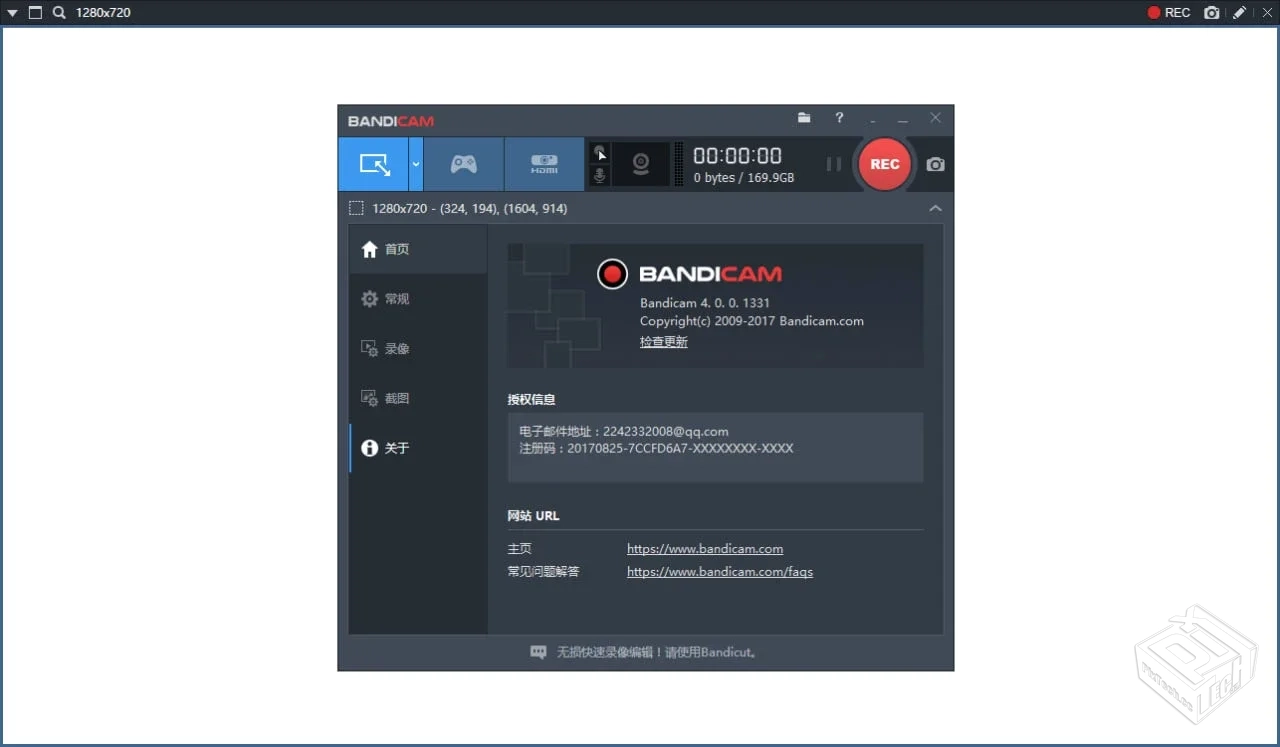Take a screenshot with the camera icon
The height and width of the screenshot is (747, 1280).
pos(932,164)
